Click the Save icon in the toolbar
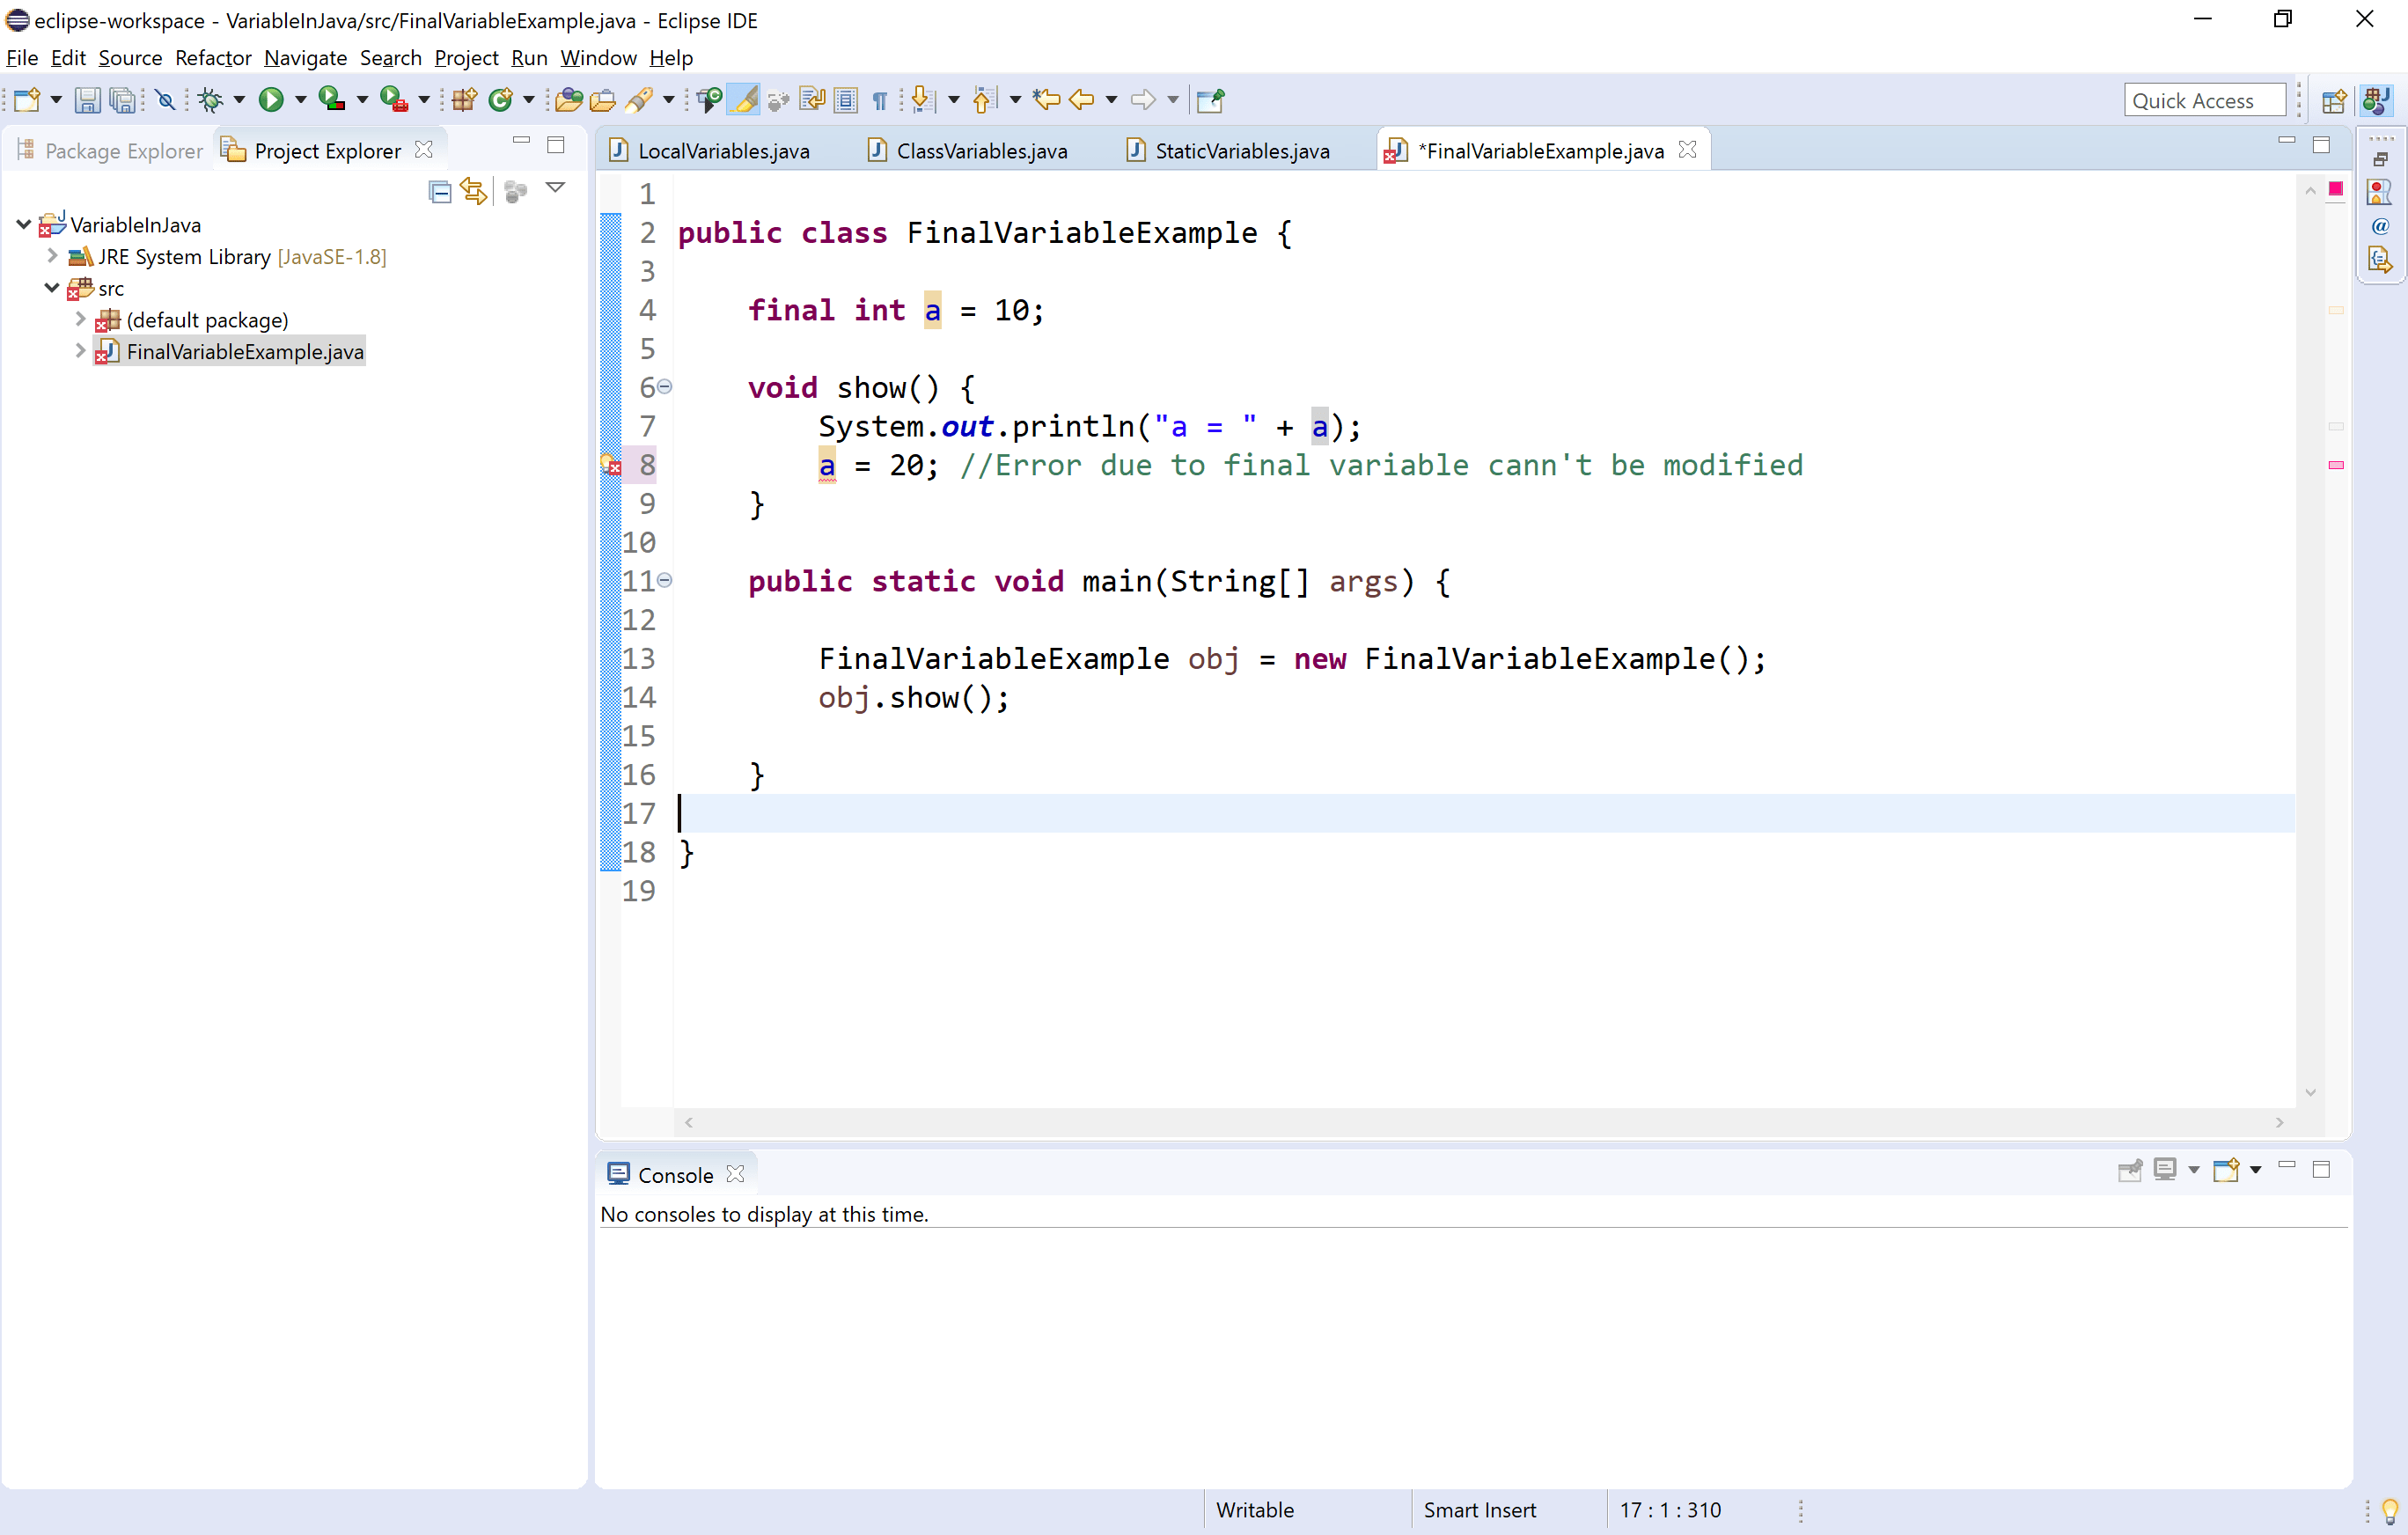Screen dimensions: 2408x1535 point(88,99)
